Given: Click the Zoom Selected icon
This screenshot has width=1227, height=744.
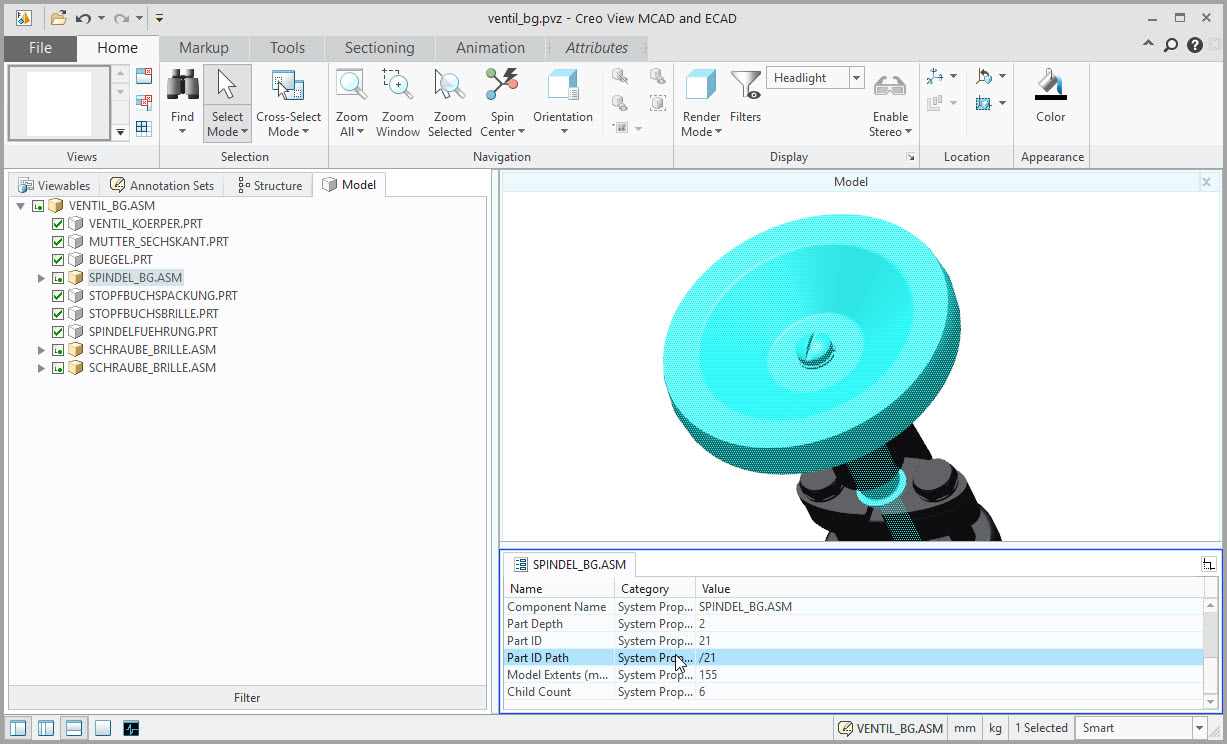Looking at the screenshot, I should pos(450,87).
